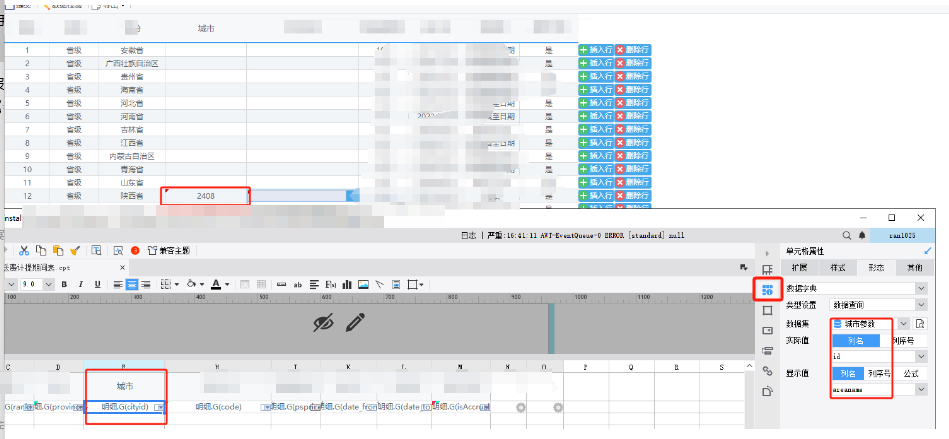Click the blue pin icon of the cell attributes panel
The height and width of the screenshot is (439, 949).
(x=928, y=251)
